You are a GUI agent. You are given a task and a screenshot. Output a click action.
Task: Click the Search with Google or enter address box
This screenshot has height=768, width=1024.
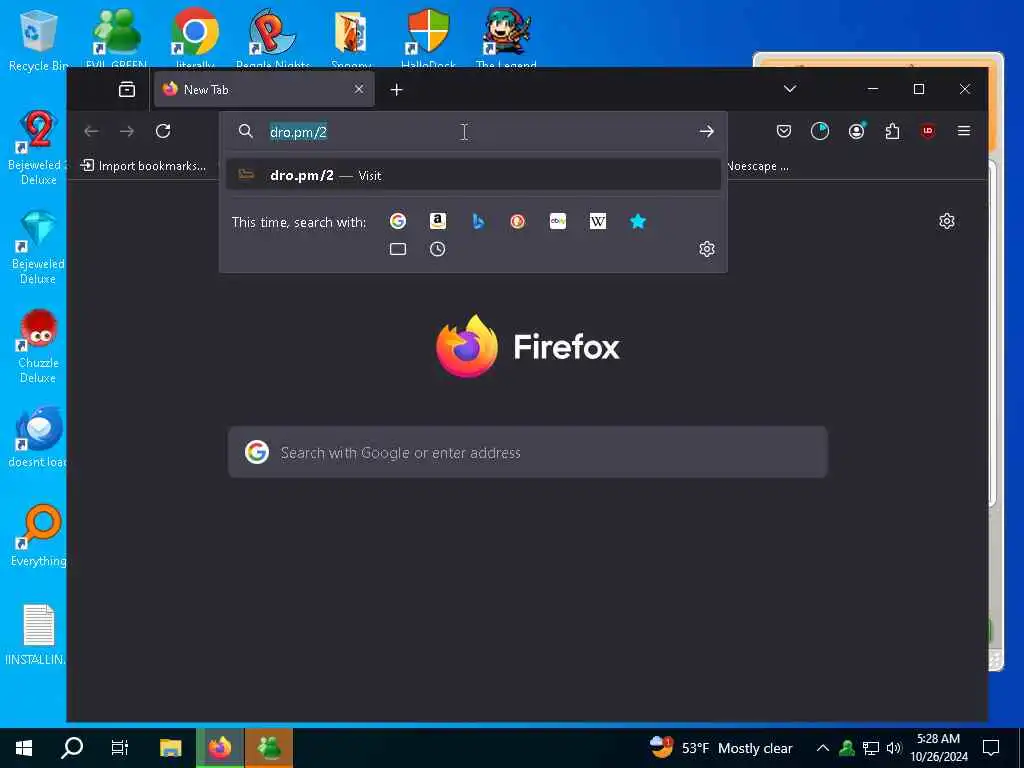pyautogui.click(x=528, y=452)
